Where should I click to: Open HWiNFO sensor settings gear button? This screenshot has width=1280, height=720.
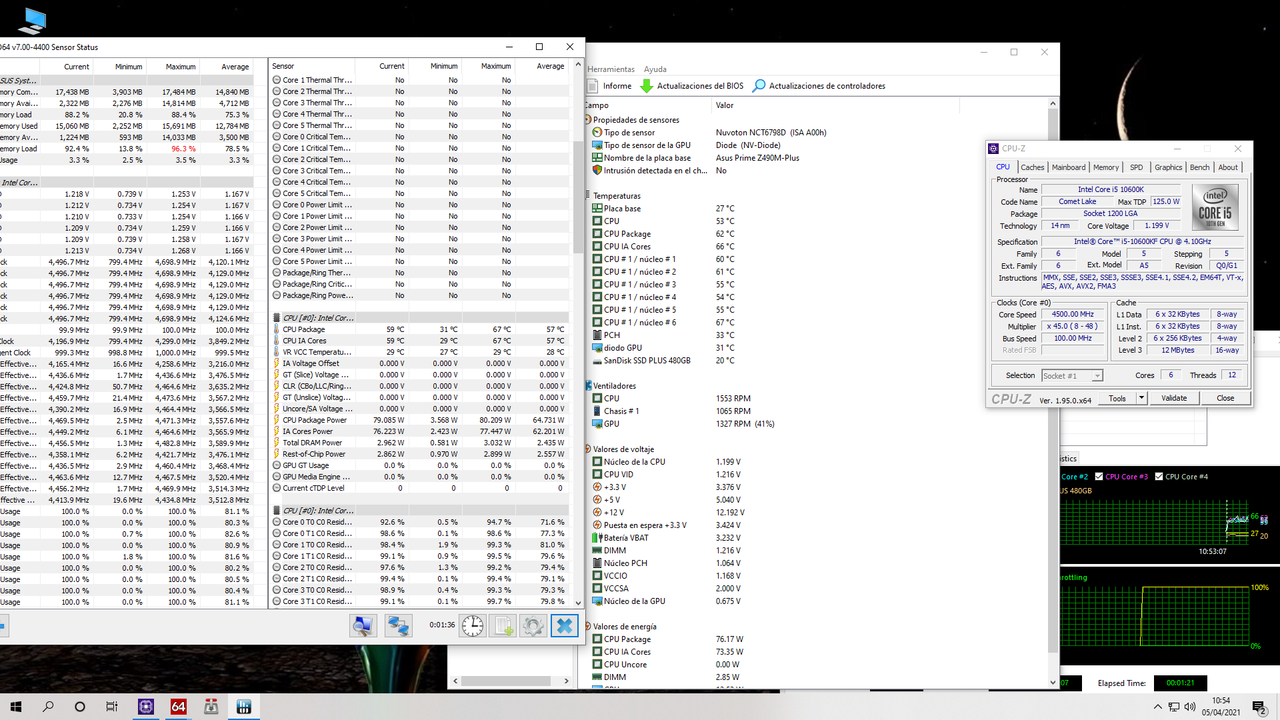pos(533,626)
